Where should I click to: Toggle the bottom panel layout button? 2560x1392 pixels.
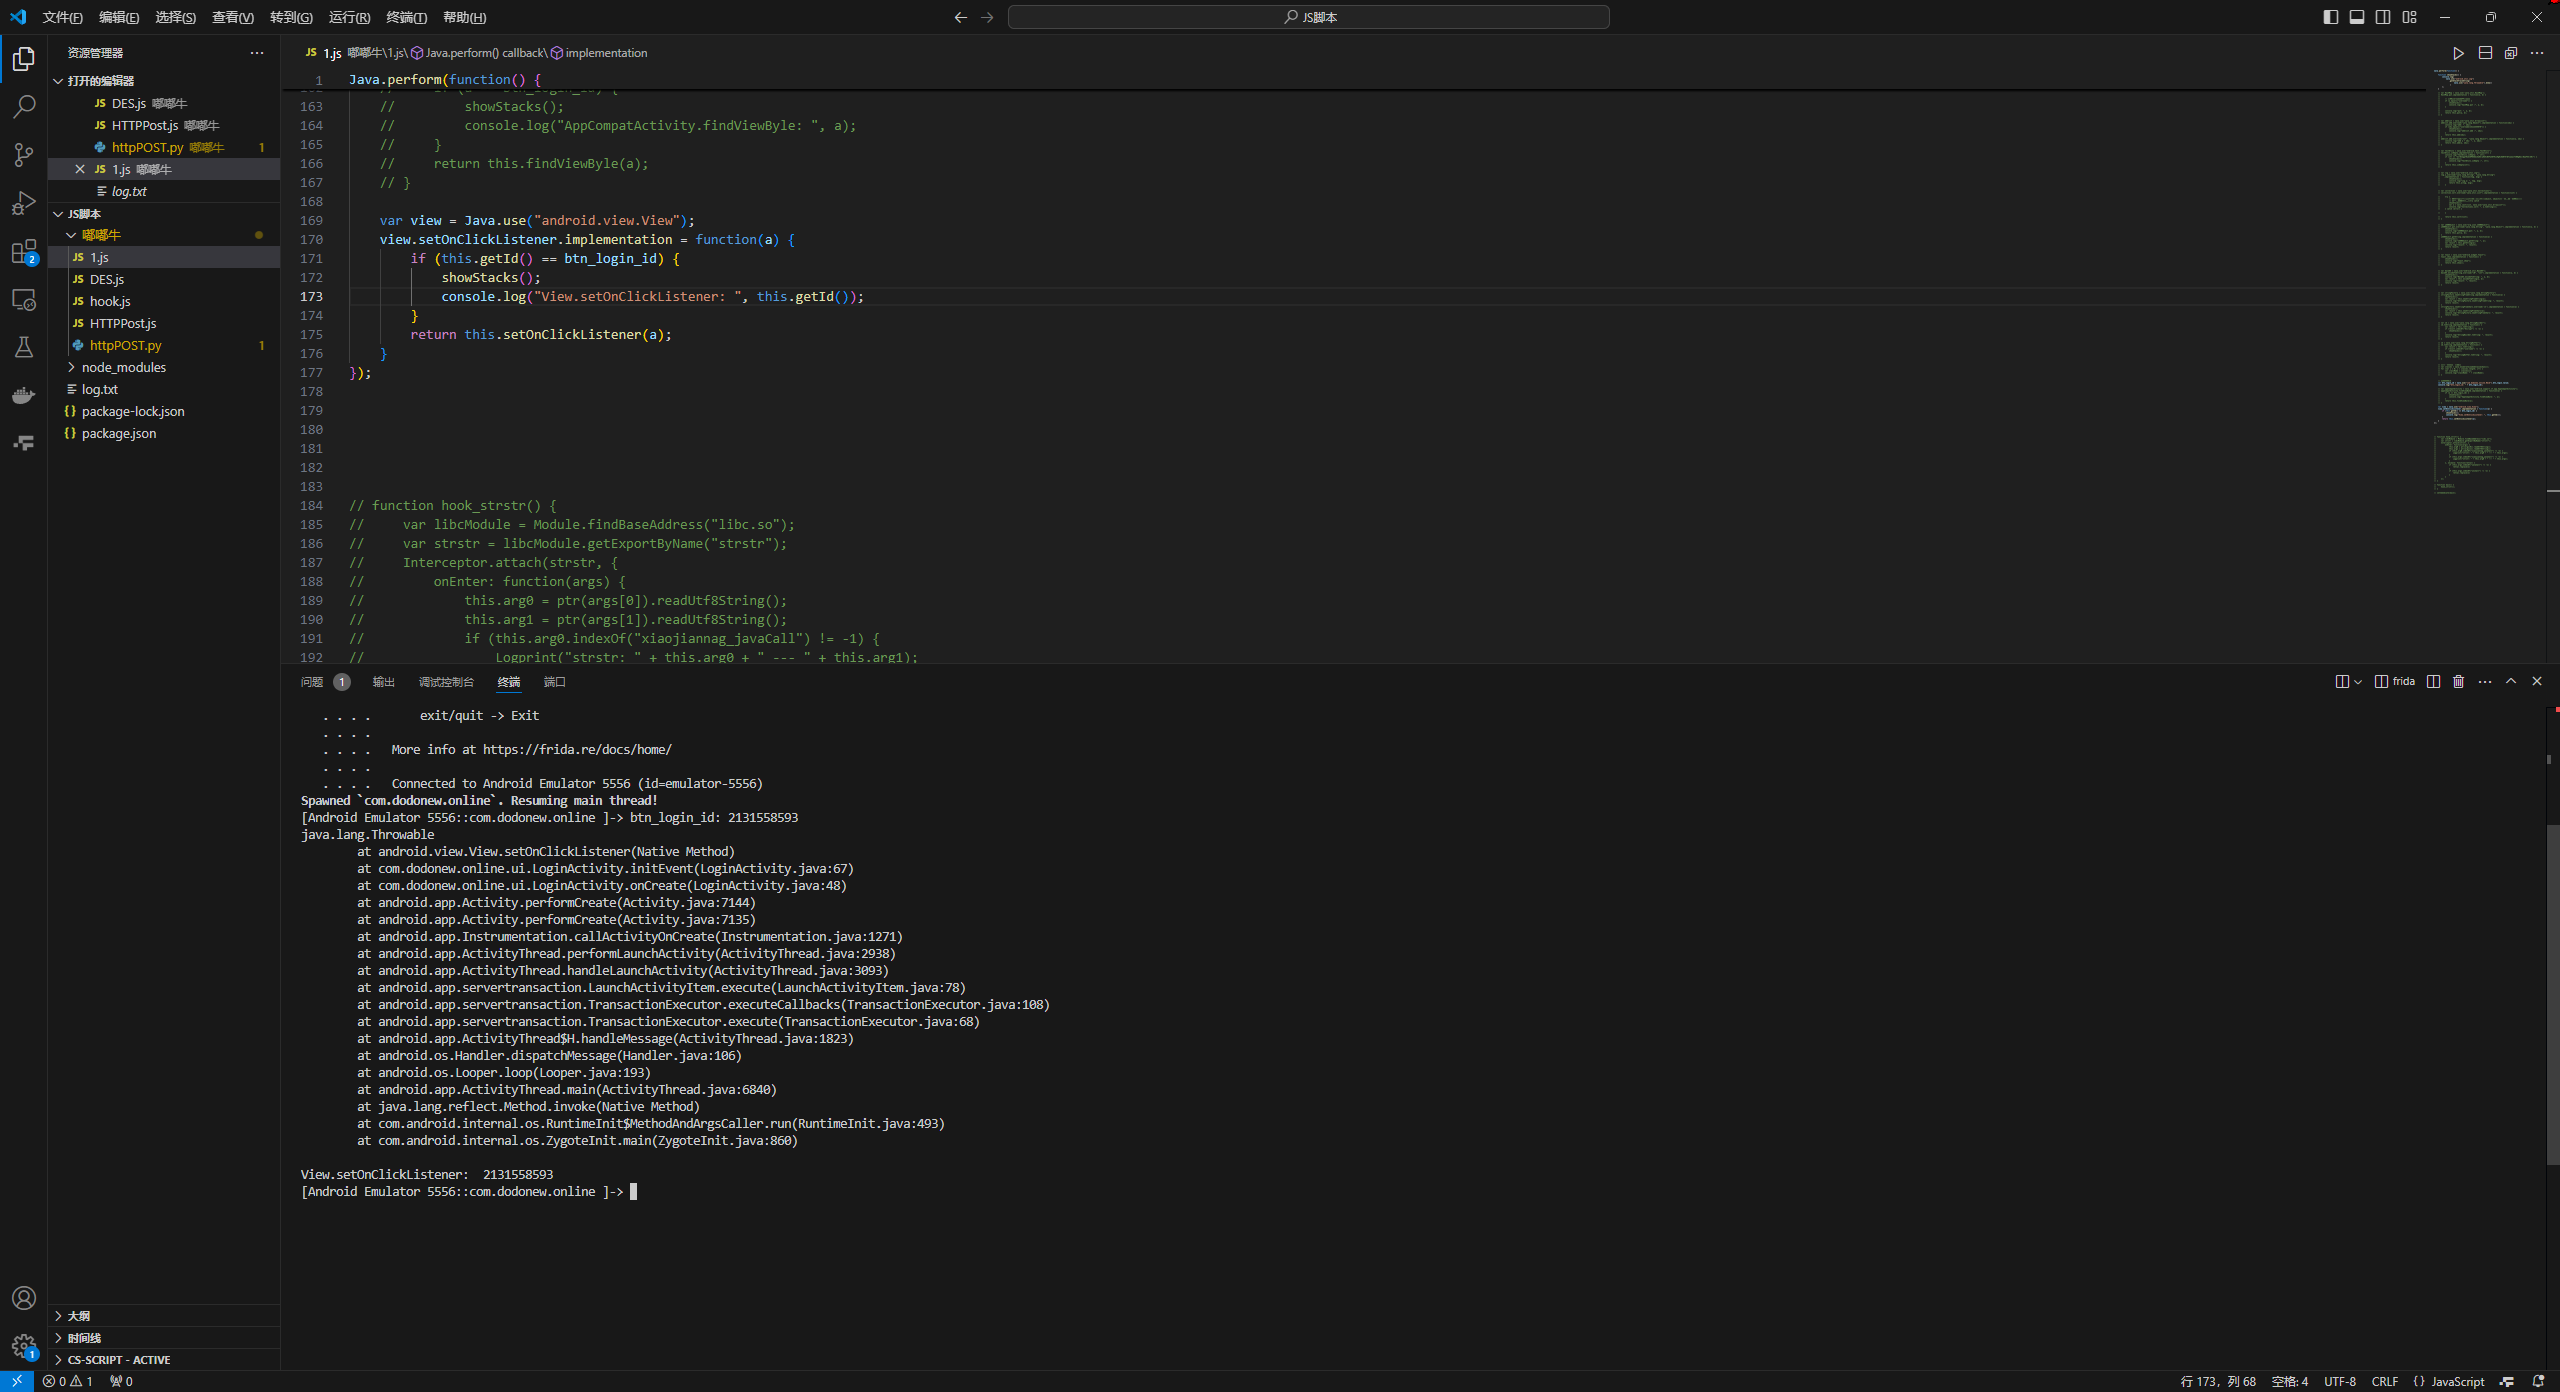(2357, 17)
